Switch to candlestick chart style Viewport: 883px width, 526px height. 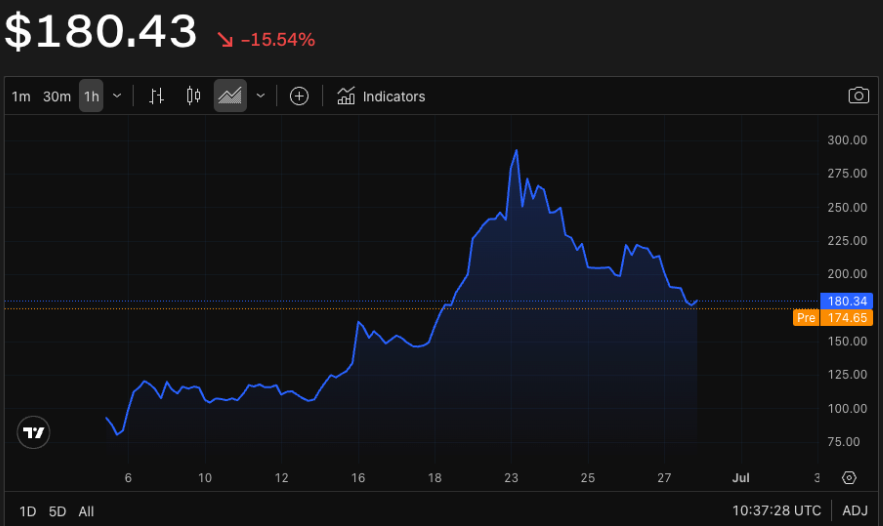[194, 96]
